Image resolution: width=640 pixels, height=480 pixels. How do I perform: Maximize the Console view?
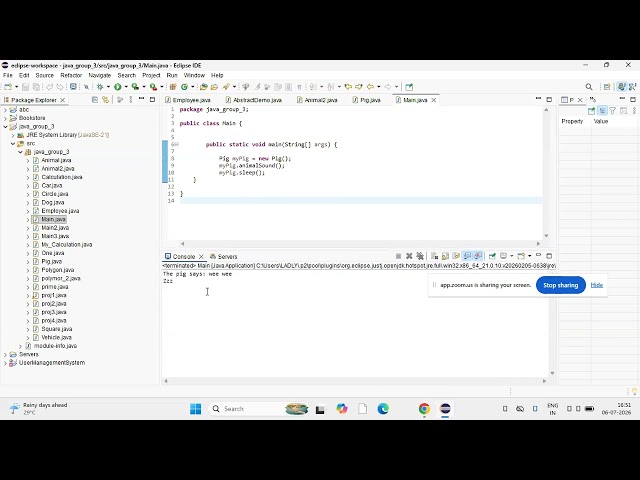549,256
